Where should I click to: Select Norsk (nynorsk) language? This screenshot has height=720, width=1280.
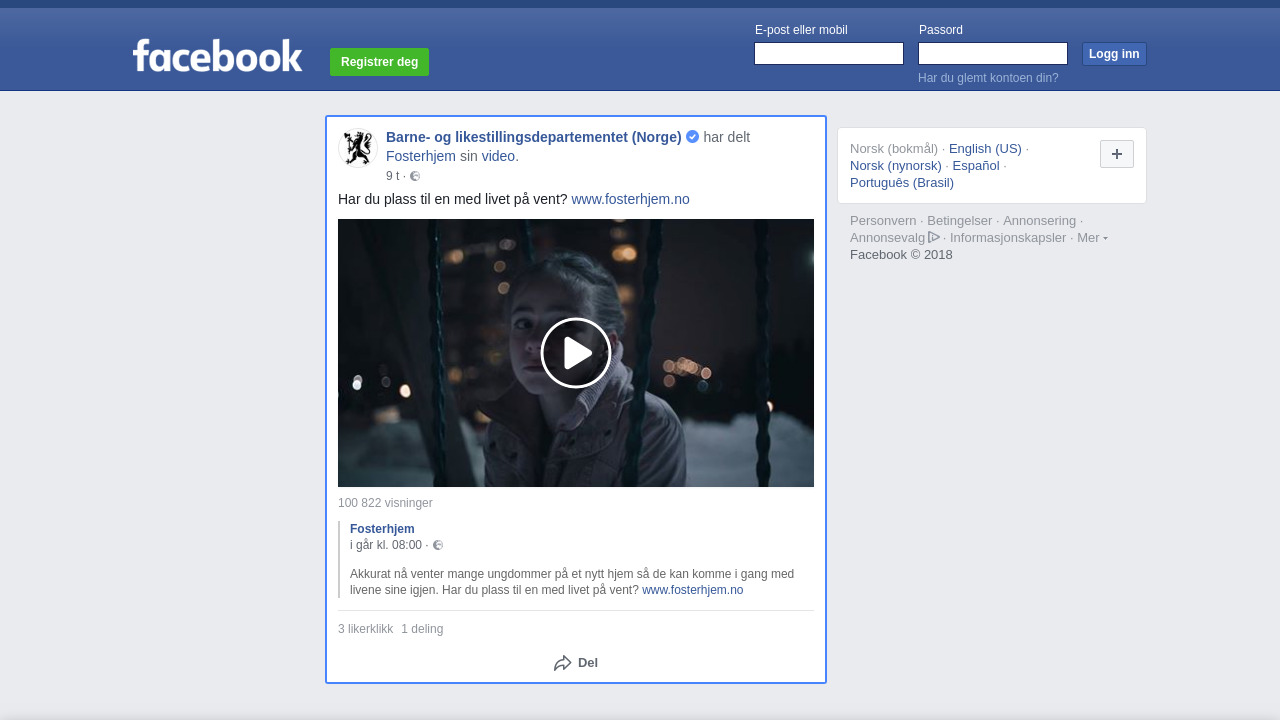pos(895,166)
